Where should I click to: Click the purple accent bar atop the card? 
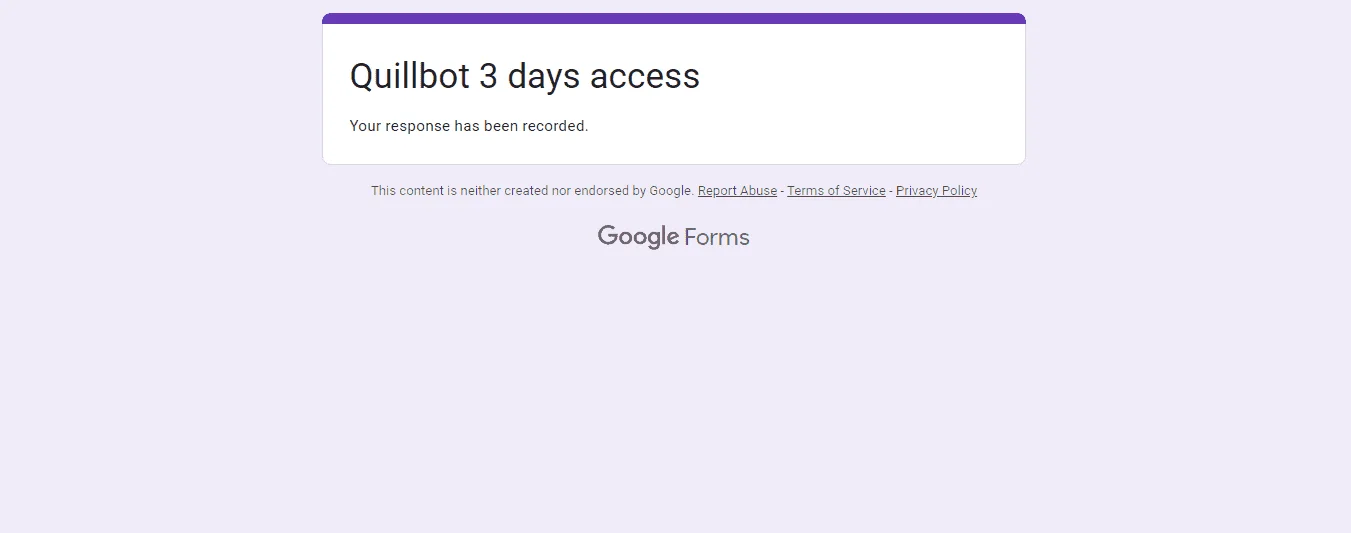pos(674,18)
